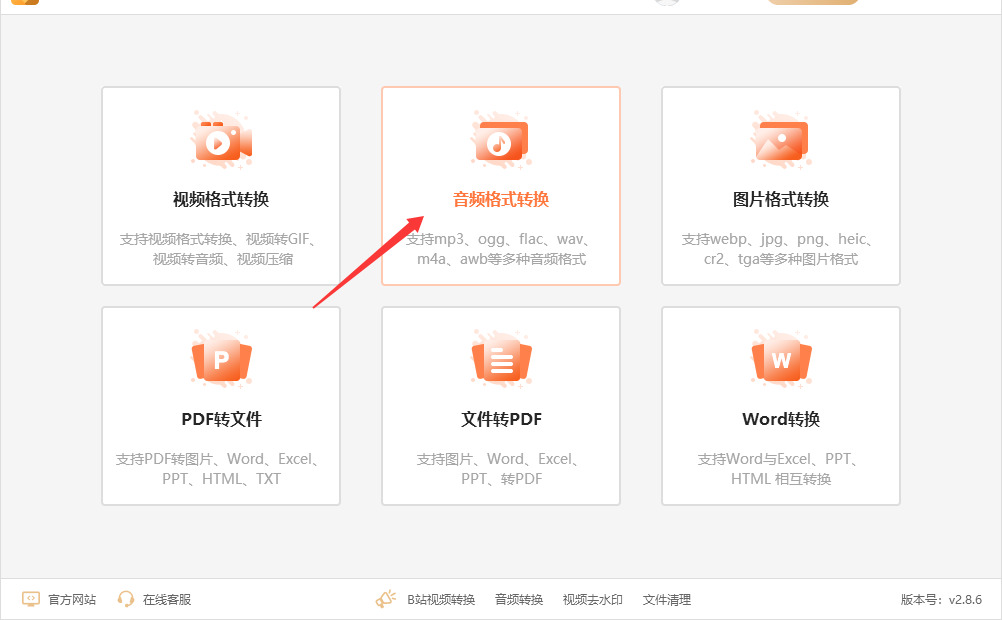Open B站视频转换 from the bottom bar
The height and width of the screenshot is (620, 1002).
tap(441, 600)
